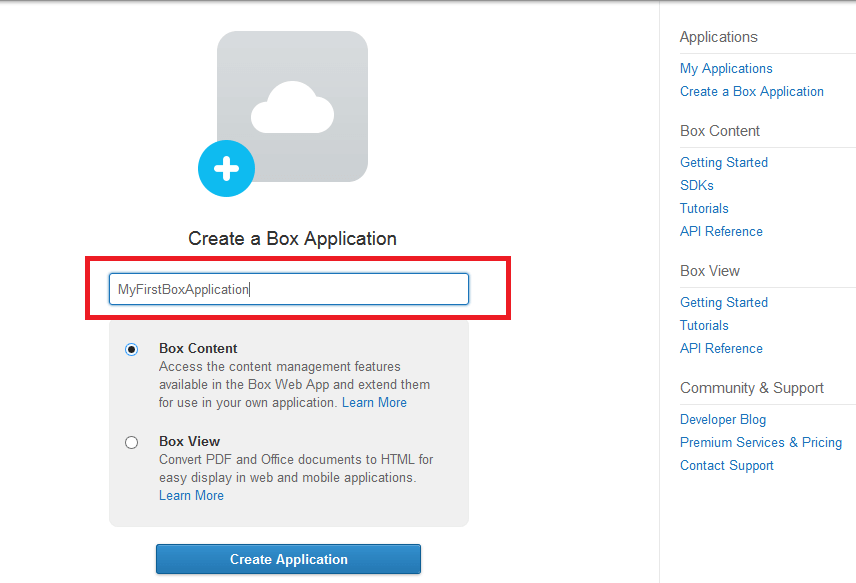
Task: Click the Box Content option label
Action: click(x=198, y=348)
